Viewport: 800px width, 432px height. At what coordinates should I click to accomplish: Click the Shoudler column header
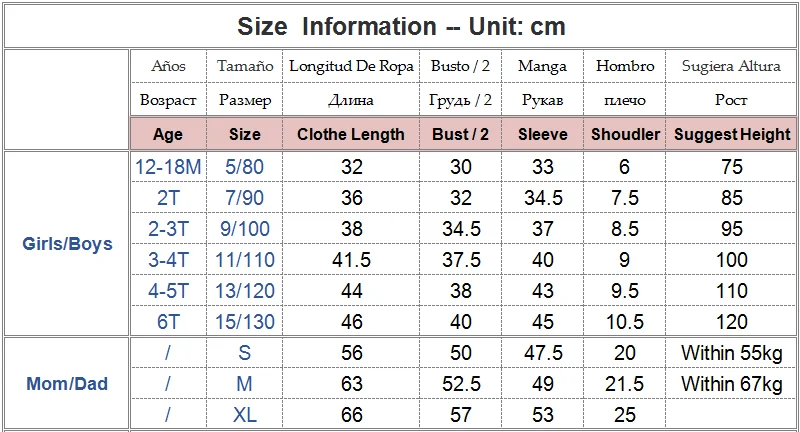pyautogui.click(x=625, y=134)
